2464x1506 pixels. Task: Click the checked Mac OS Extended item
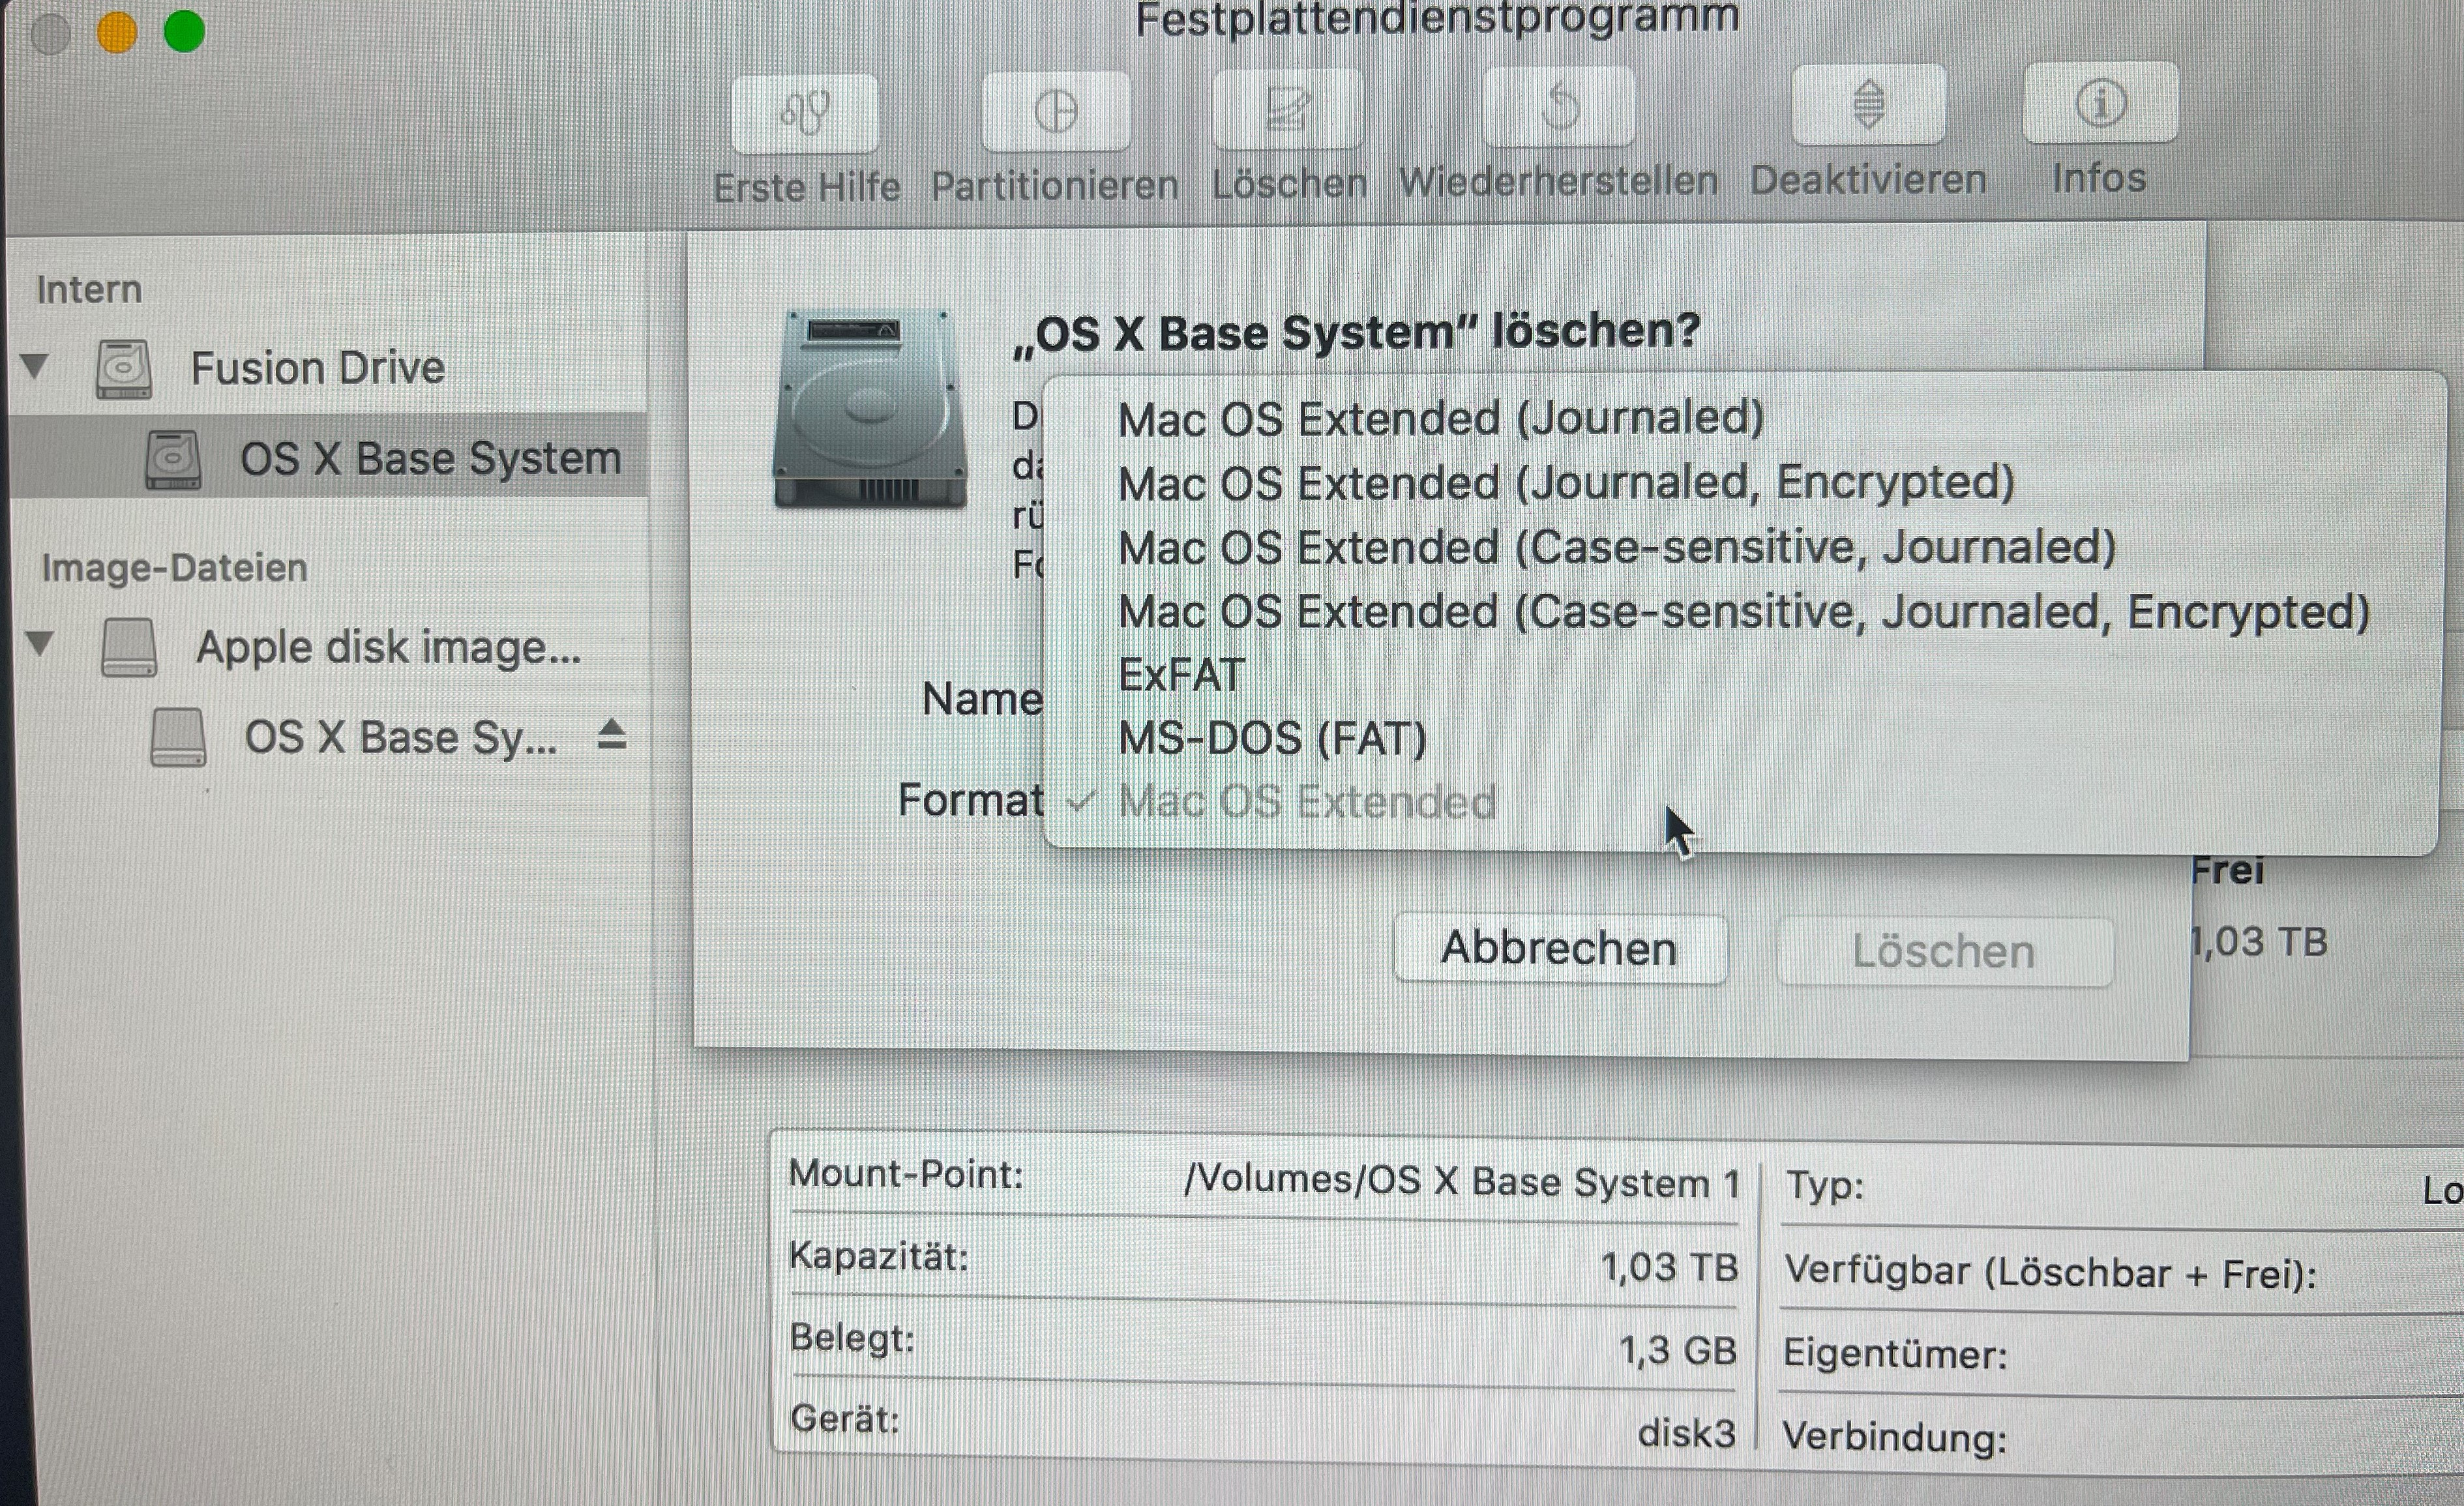[x=1306, y=802]
